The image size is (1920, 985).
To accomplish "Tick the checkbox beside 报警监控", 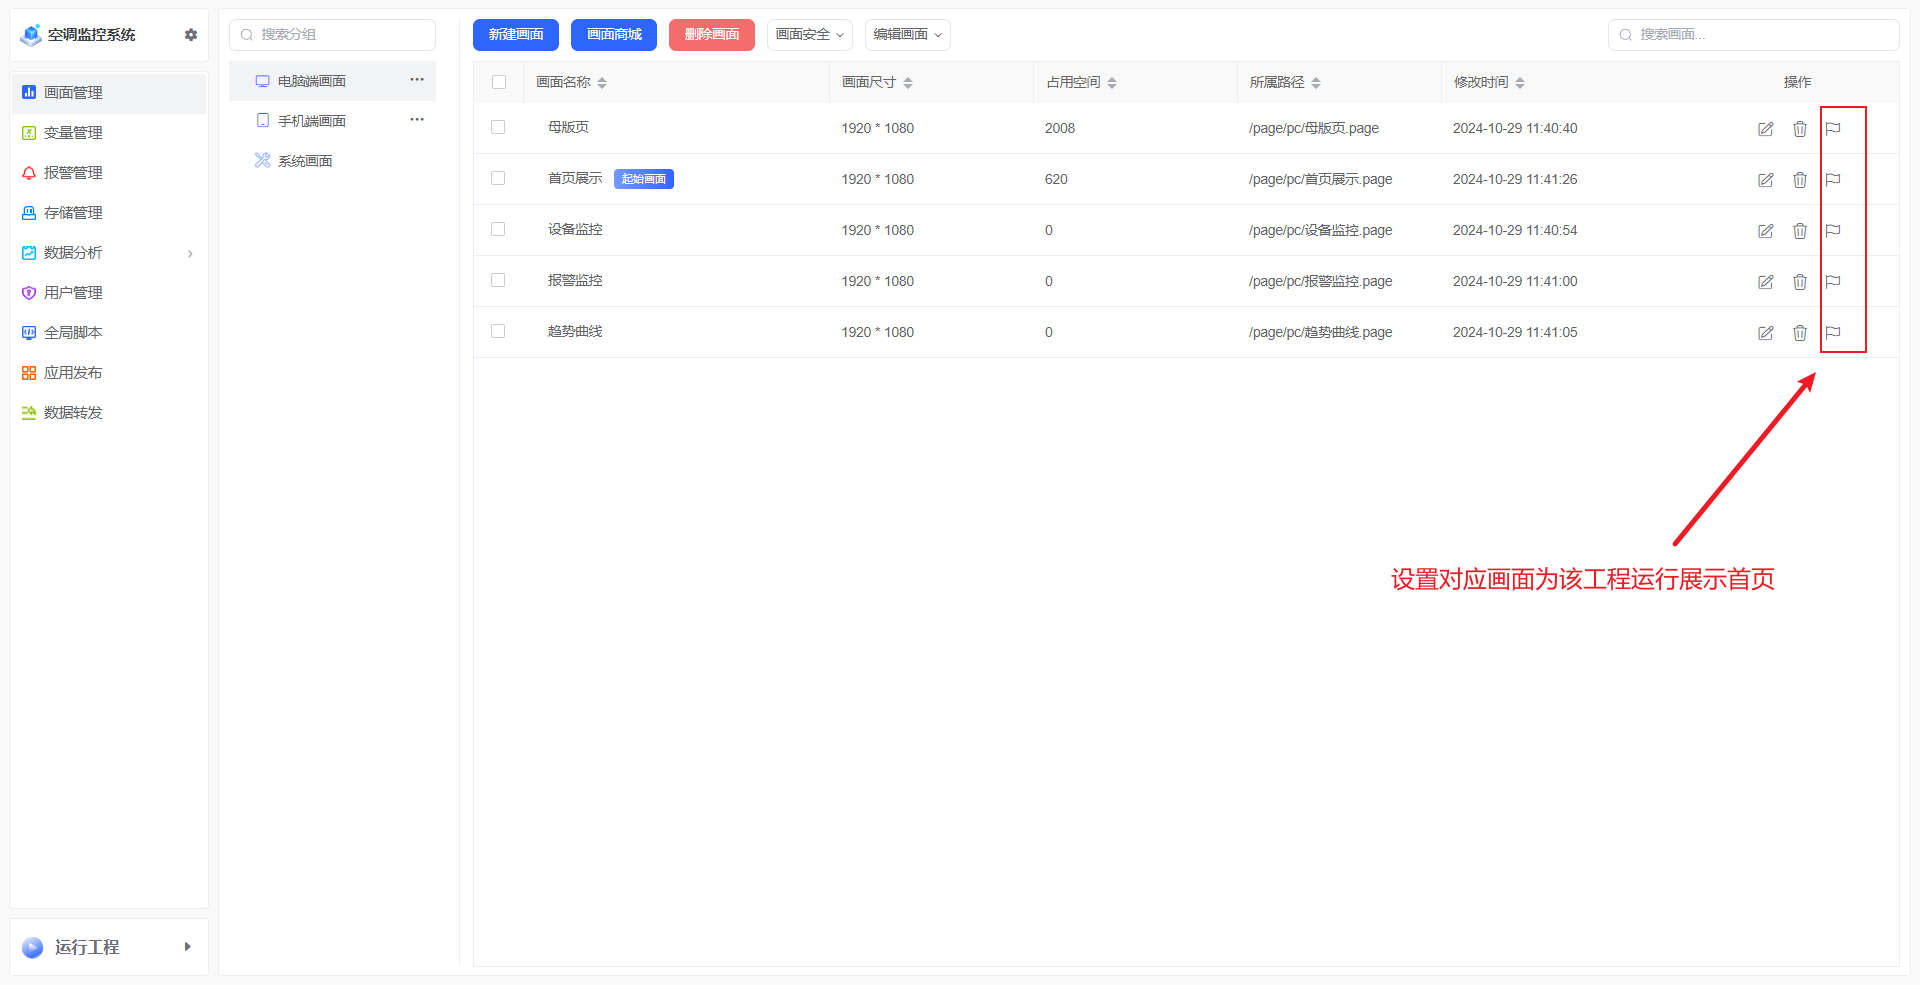I will (x=498, y=280).
